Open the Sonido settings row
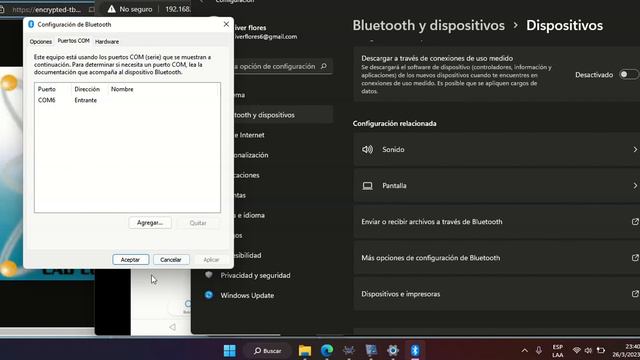Screen dimensions: 640x360 pos(496,149)
